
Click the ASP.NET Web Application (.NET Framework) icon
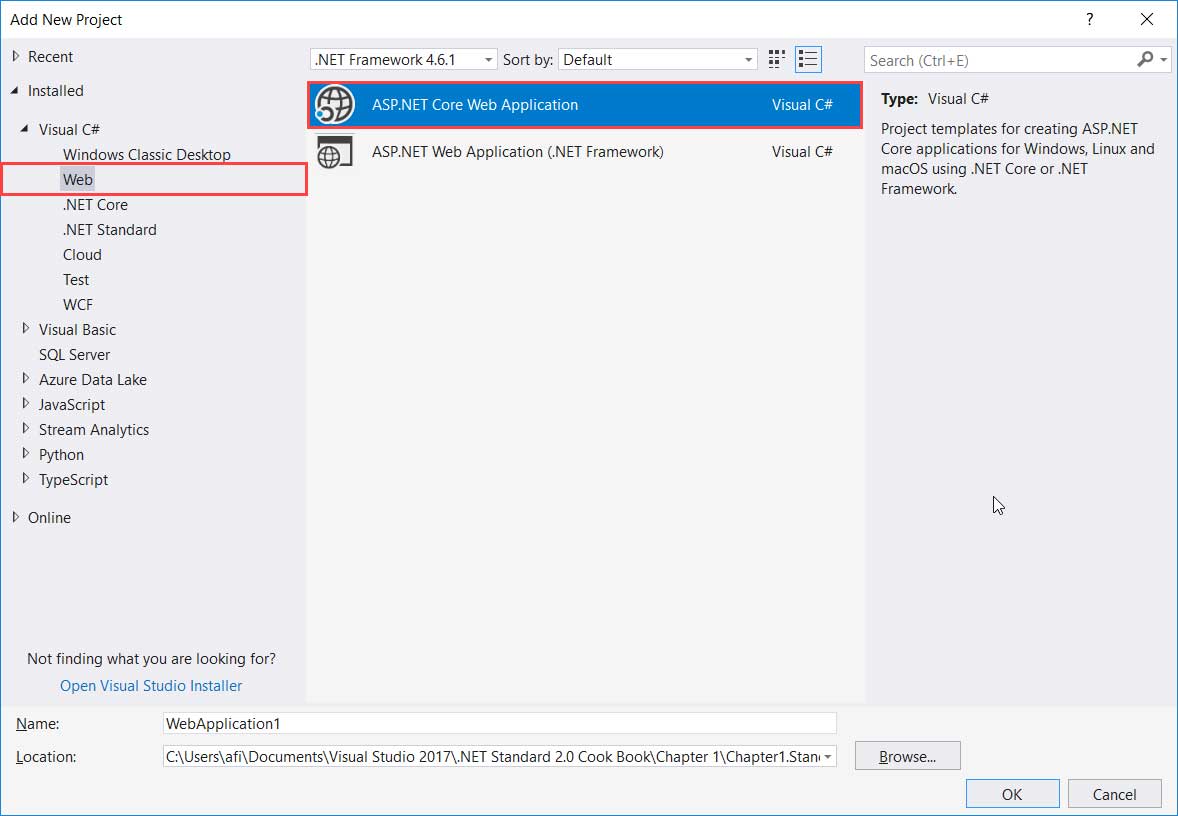(x=334, y=152)
